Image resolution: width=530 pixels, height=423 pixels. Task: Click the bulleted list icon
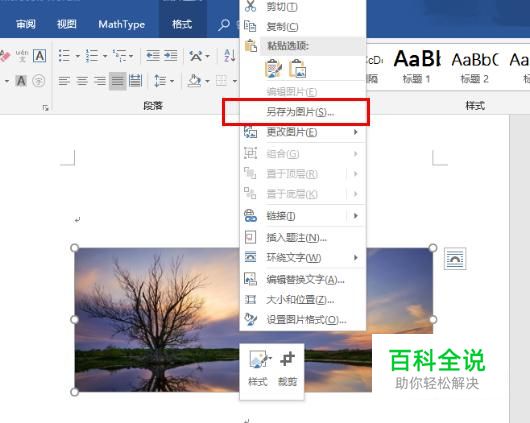click(x=64, y=55)
